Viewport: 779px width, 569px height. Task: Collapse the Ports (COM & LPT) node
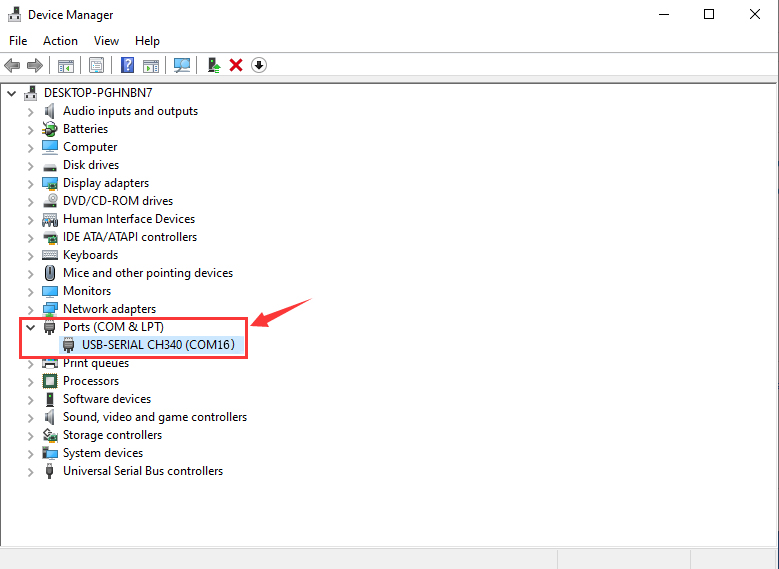click(x=30, y=327)
